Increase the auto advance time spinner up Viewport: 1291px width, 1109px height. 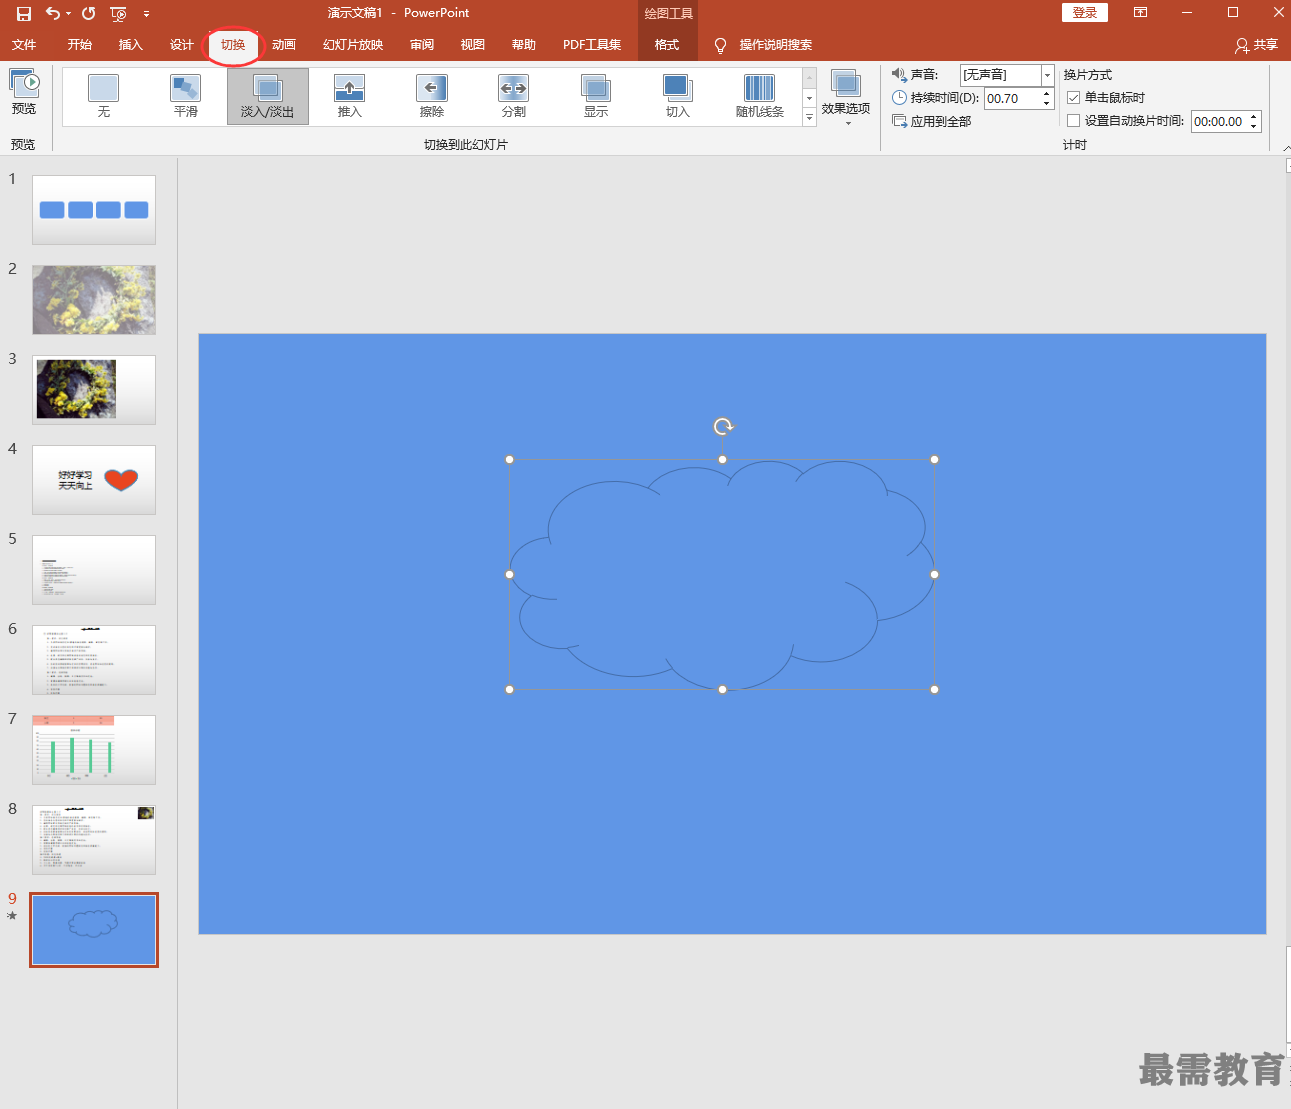tap(1254, 117)
